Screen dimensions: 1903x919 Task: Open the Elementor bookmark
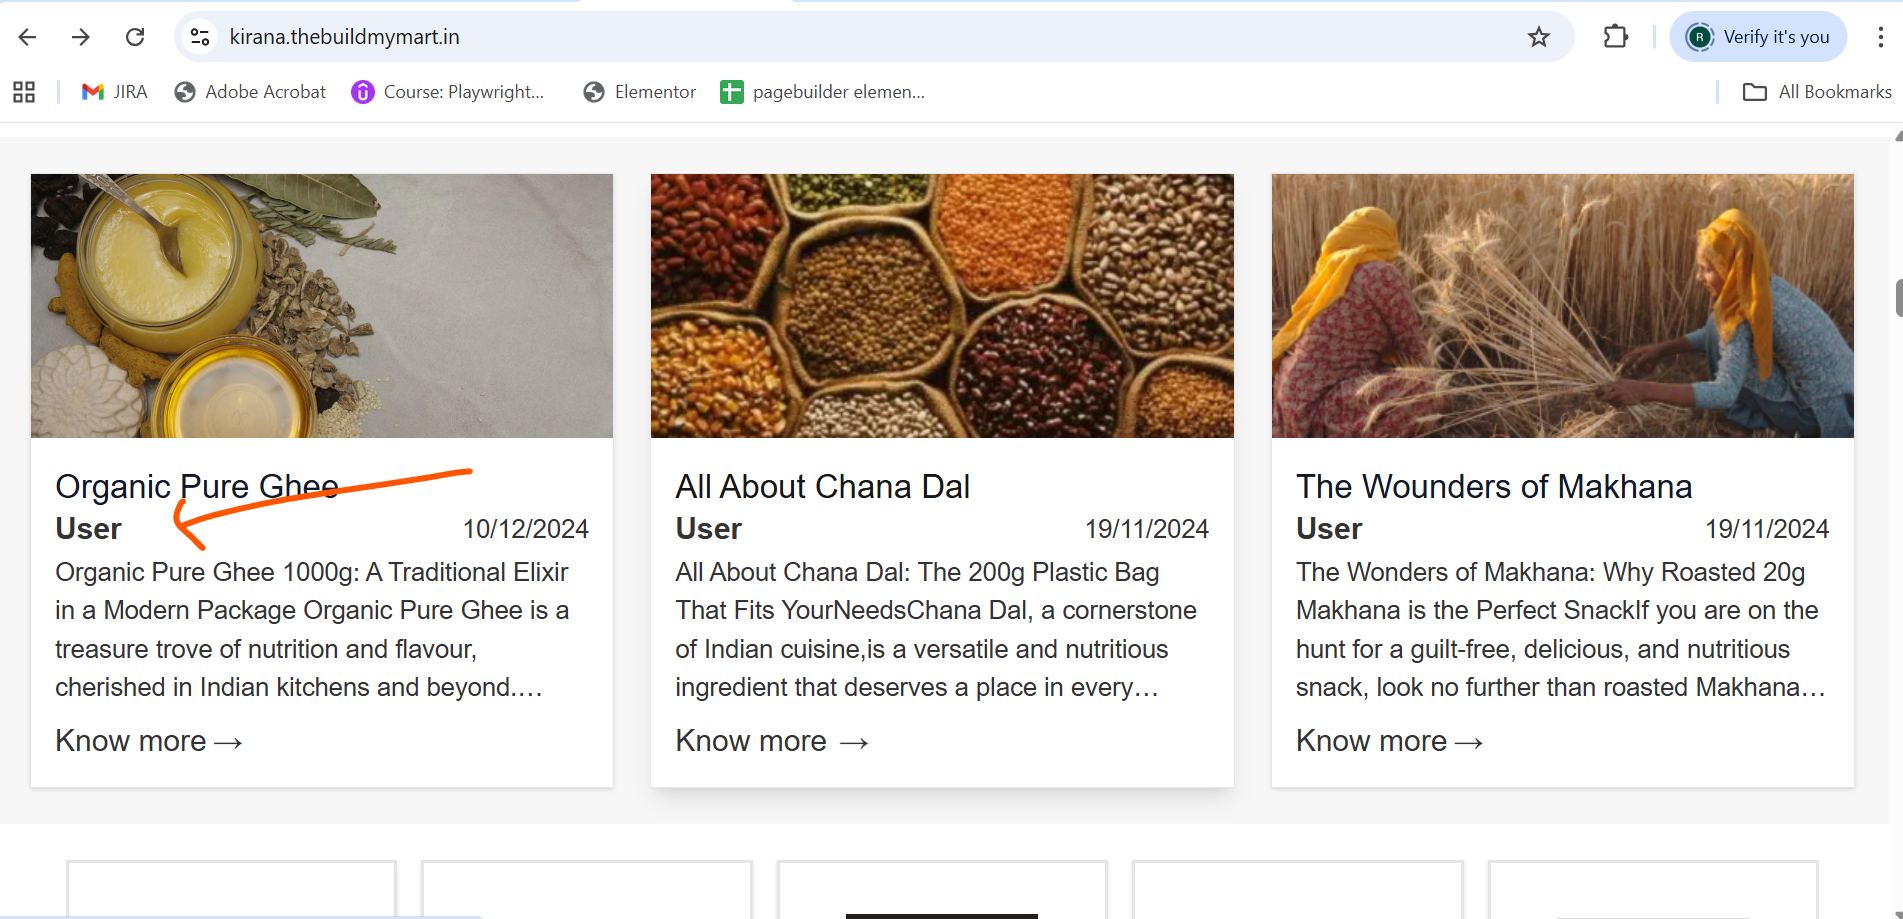[x=640, y=92]
